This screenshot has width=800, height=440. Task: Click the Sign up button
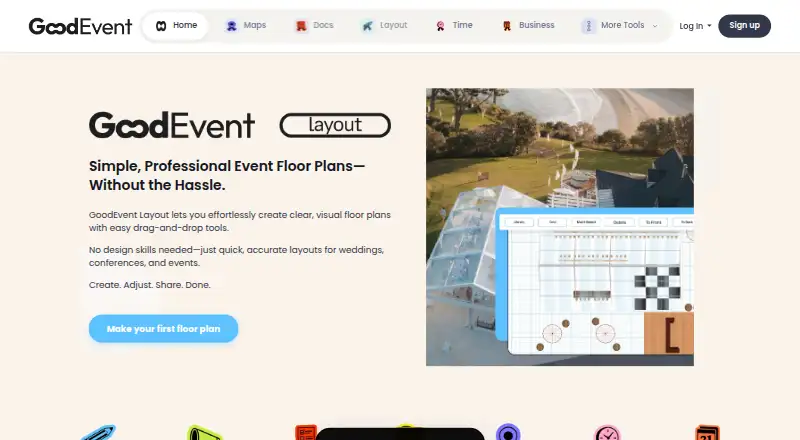(x=744, y=26)
